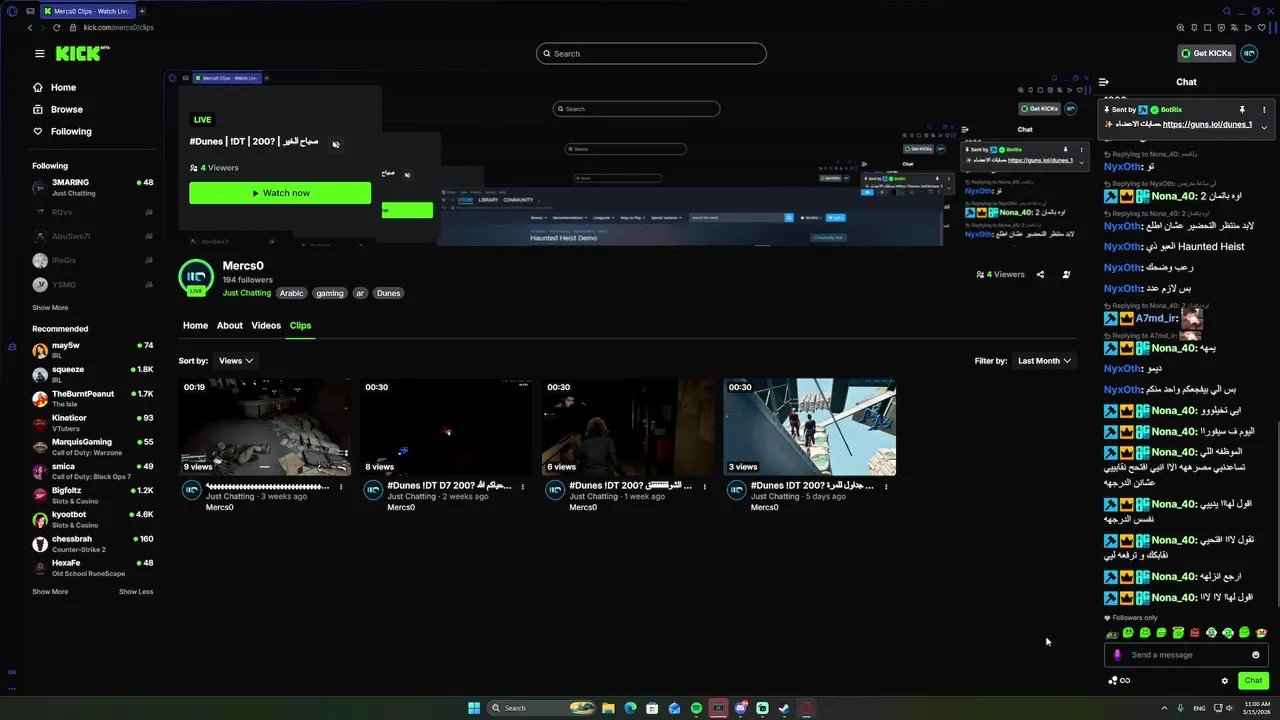Collapse the chat panel arrow icon

(1104, 82)
